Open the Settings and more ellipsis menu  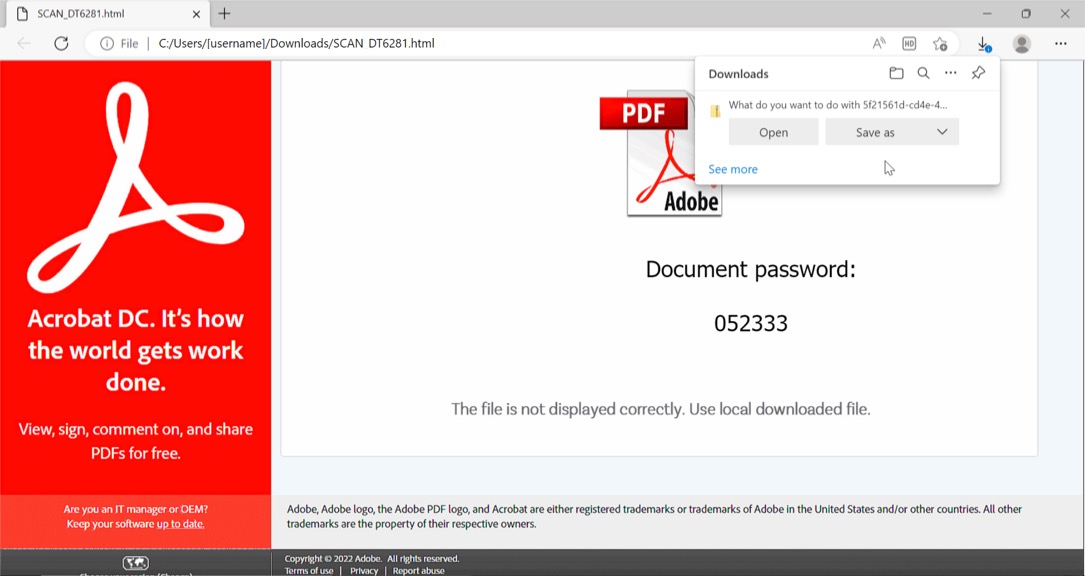[x=1061, y=44]
